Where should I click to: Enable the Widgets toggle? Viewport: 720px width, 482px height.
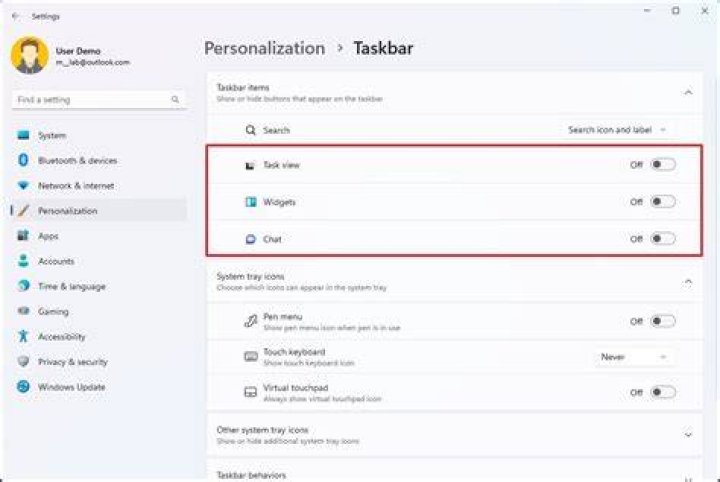click(x=663, y=202)
